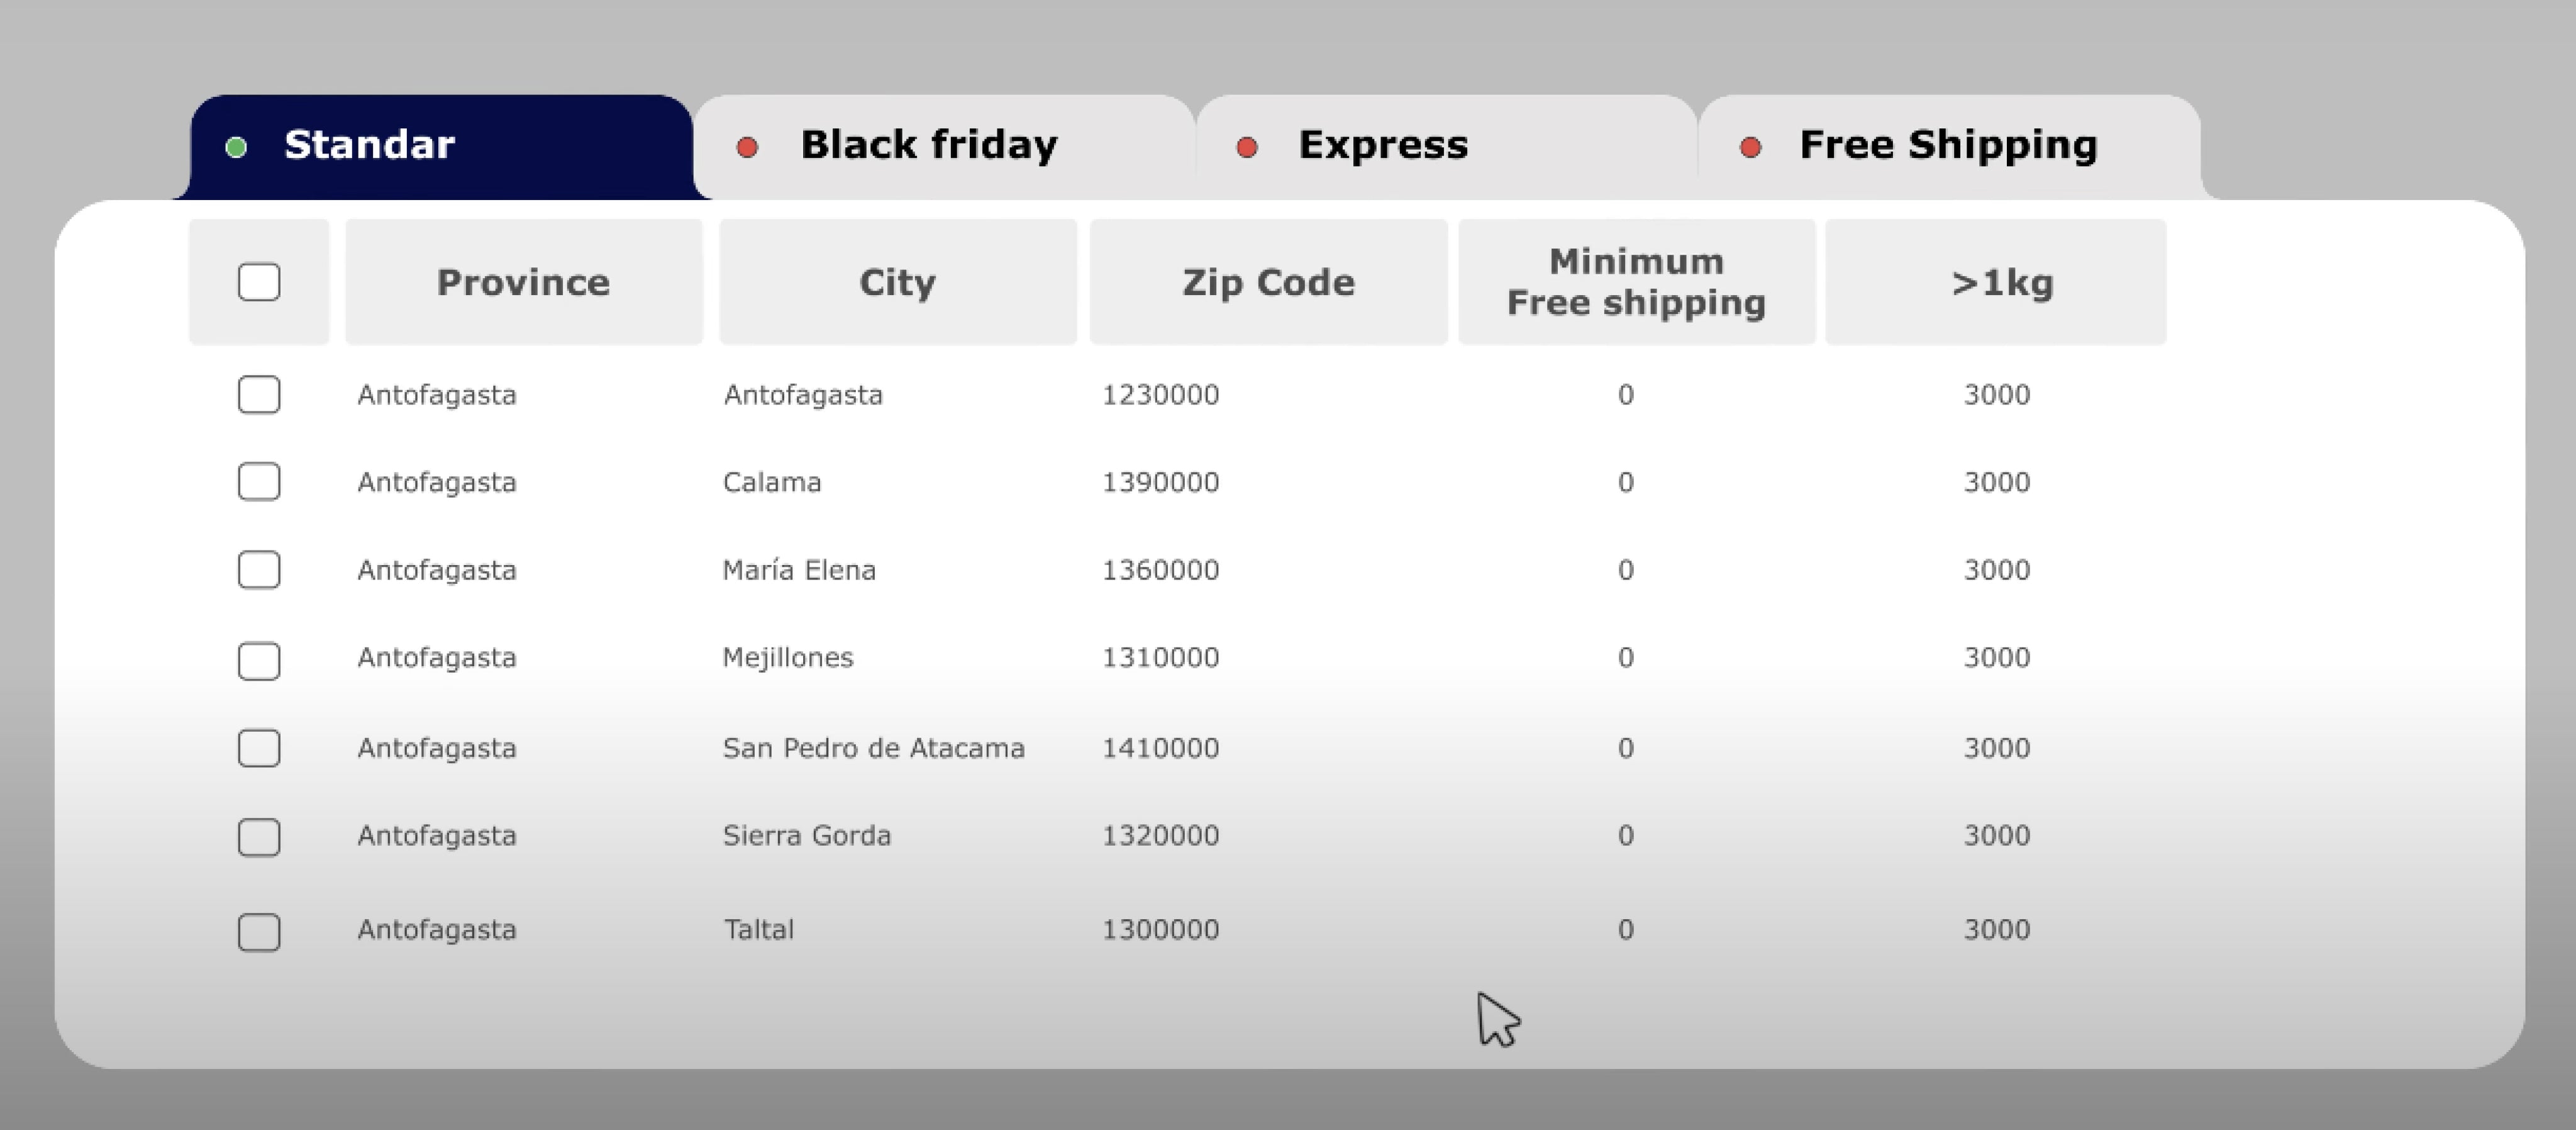Check the Taltal row checkbox
Image resolution: width=2576 pixels, height=1130 pixels.
[x=259, y=932]
